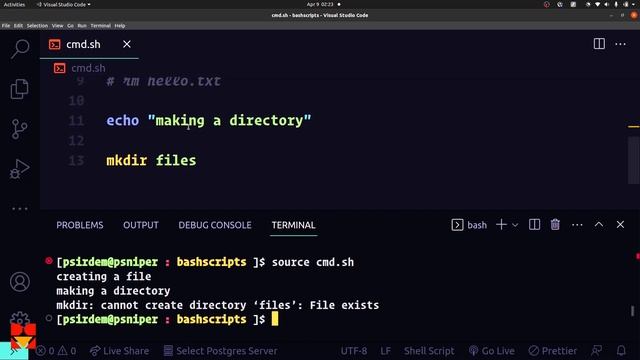
Task: Open editor More Actions menu
Action: [x=620, y=44]
